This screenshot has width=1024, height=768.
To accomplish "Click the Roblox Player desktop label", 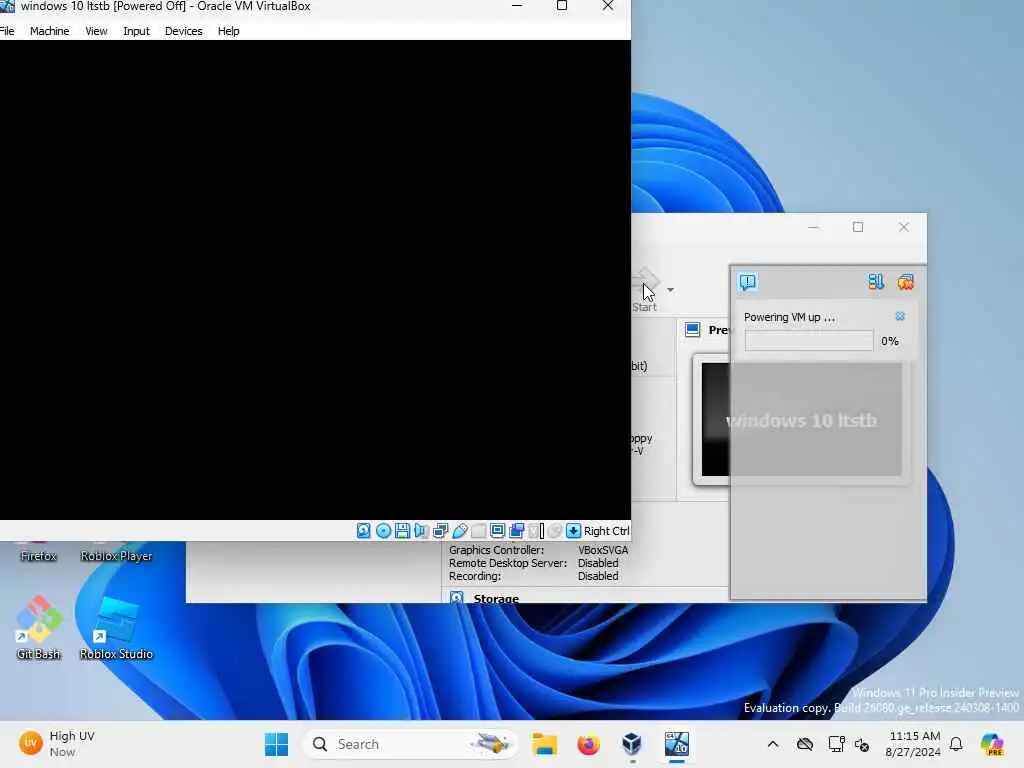I will (x=116, y=556).
